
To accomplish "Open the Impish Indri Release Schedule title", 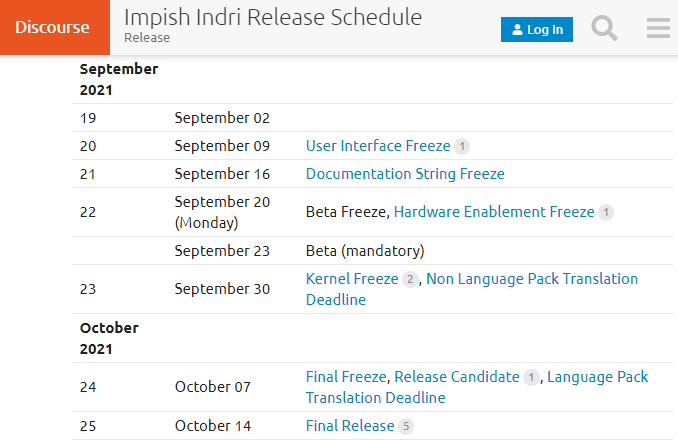I will (272, 17).
